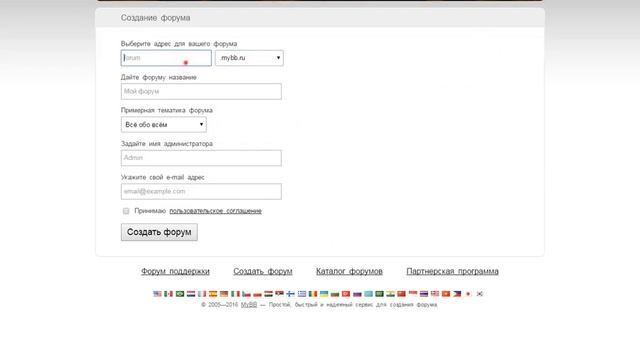Open the .mybb.ru domain dropdown

click(x=249, y=58)
